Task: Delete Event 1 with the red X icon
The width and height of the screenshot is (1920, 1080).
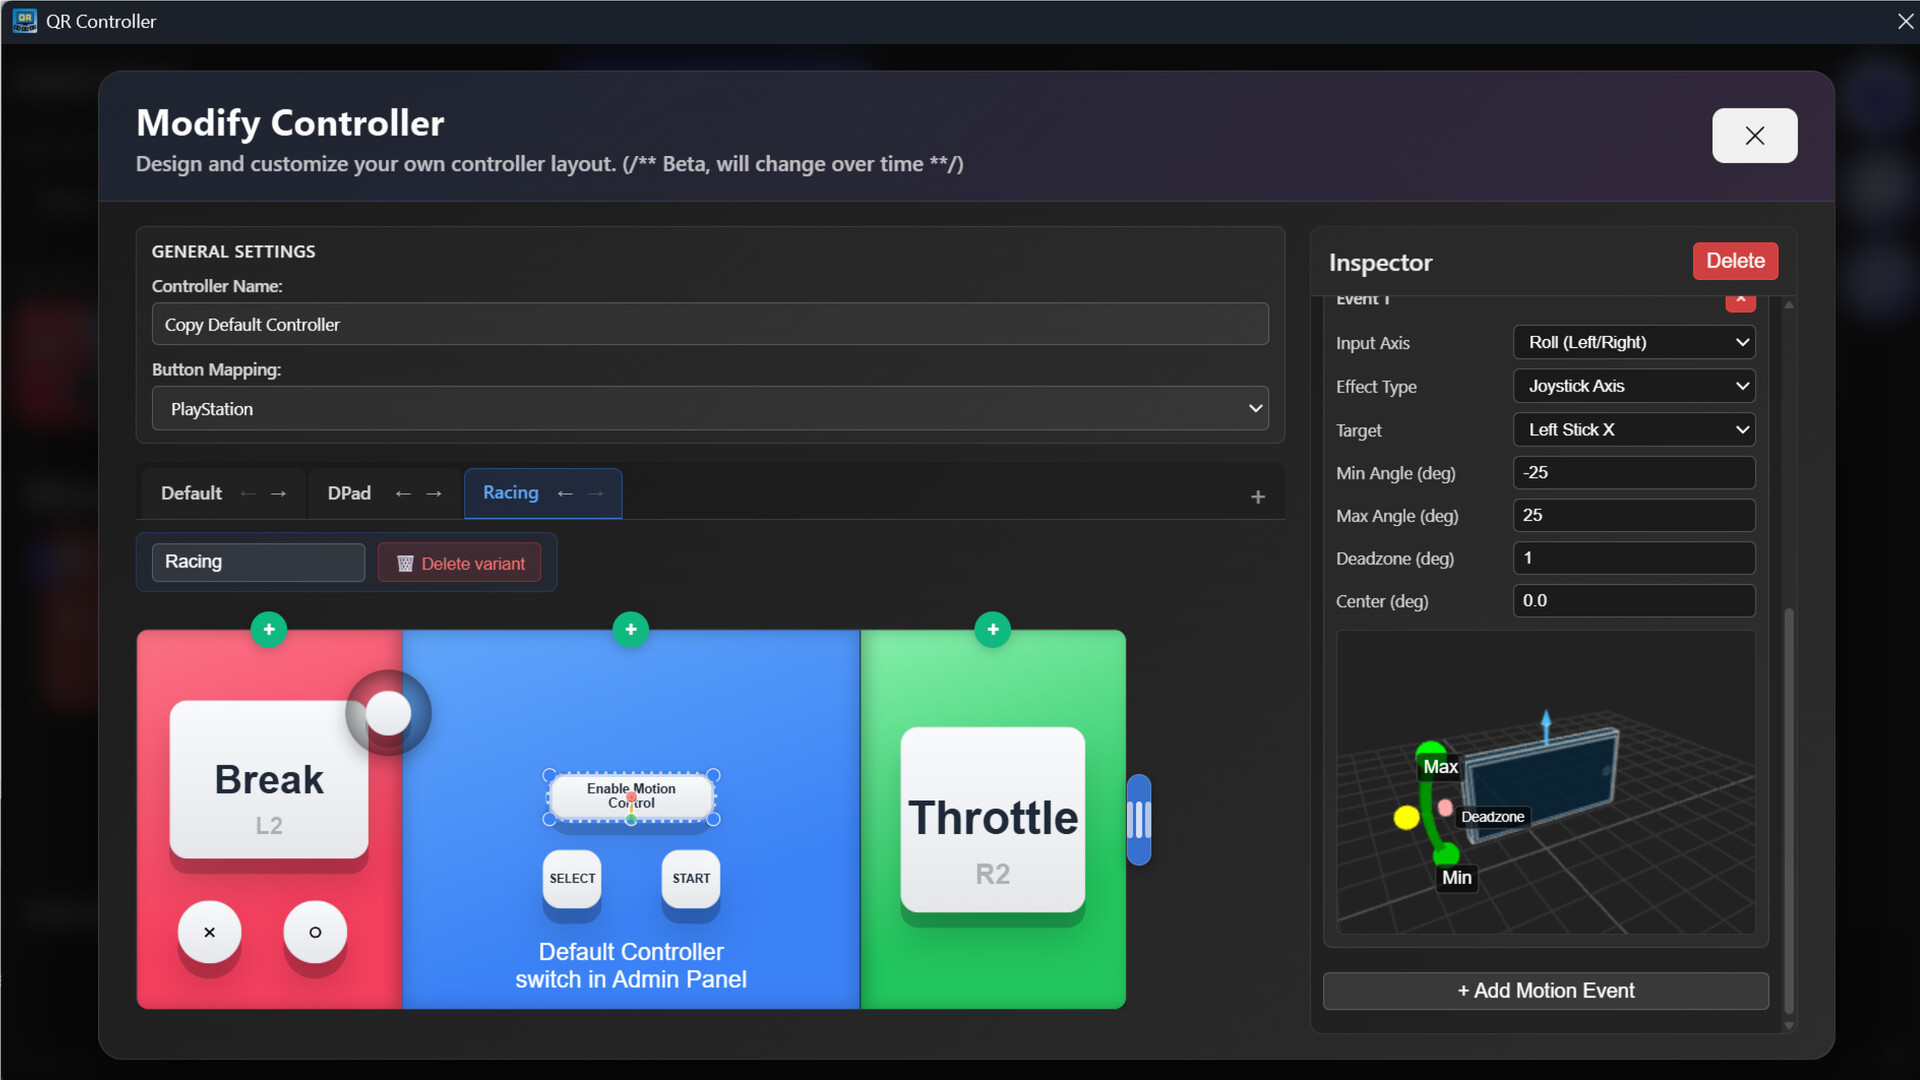Action: tap(1740, 300)
